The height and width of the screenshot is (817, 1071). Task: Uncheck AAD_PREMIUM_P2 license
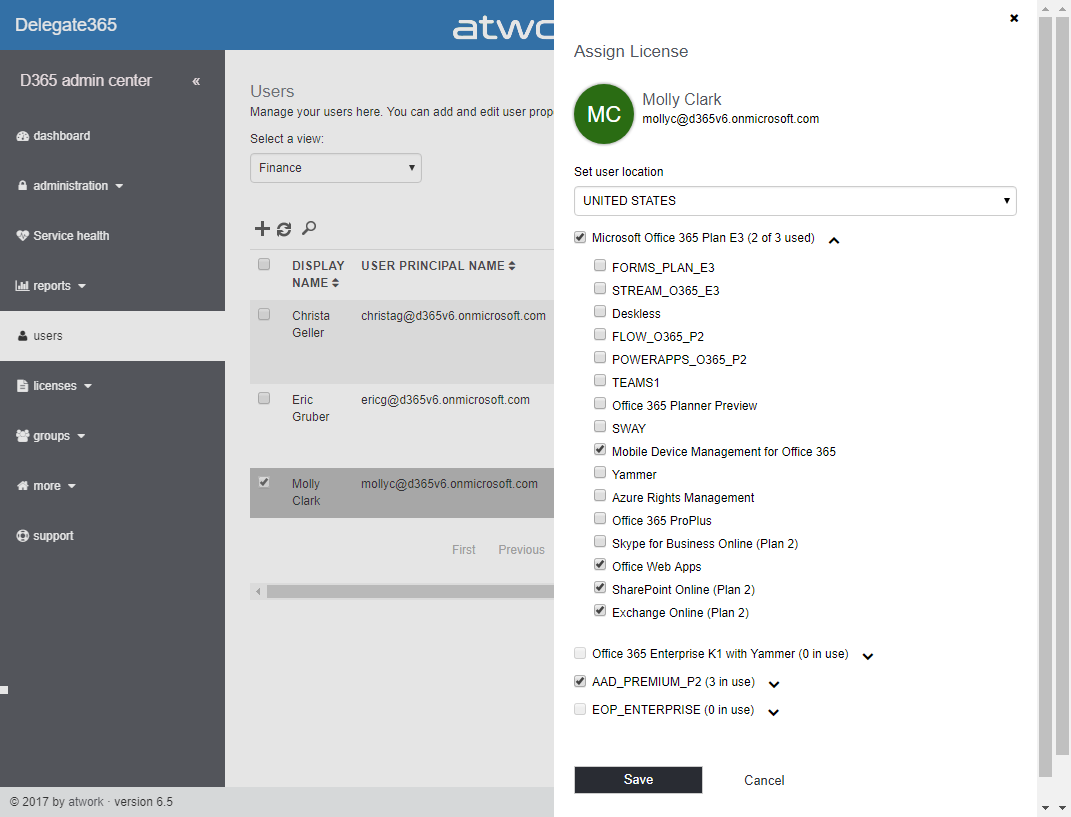580,681
